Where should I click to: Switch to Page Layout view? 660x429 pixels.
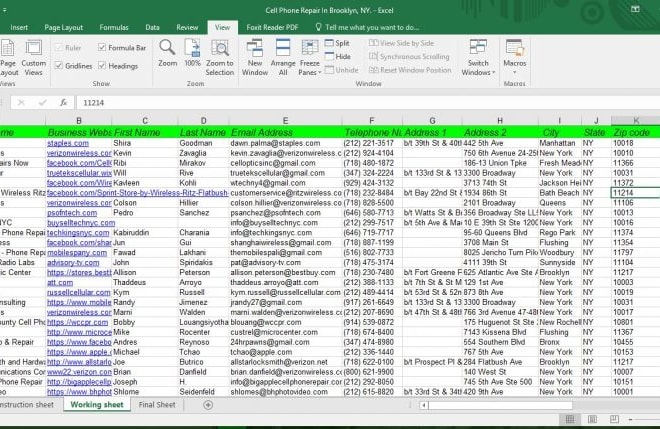pyautogui.click(x=8, y=58)
